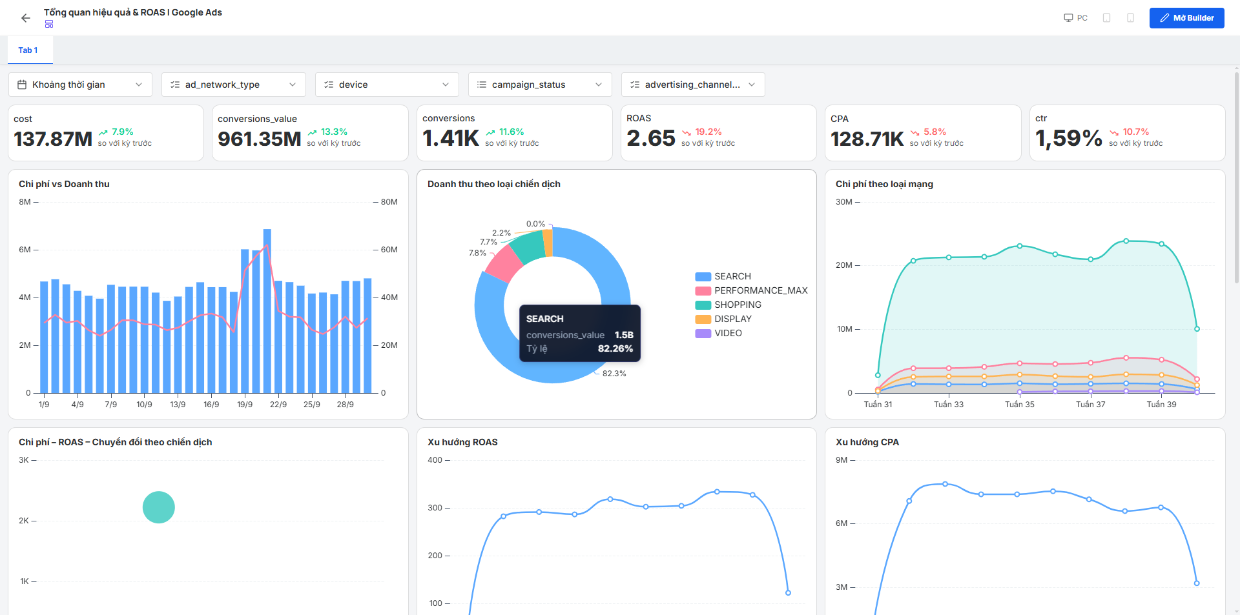Toggle SHOPPING legend entry
This screenshot has width=1240, height=615.
point(728,305)
